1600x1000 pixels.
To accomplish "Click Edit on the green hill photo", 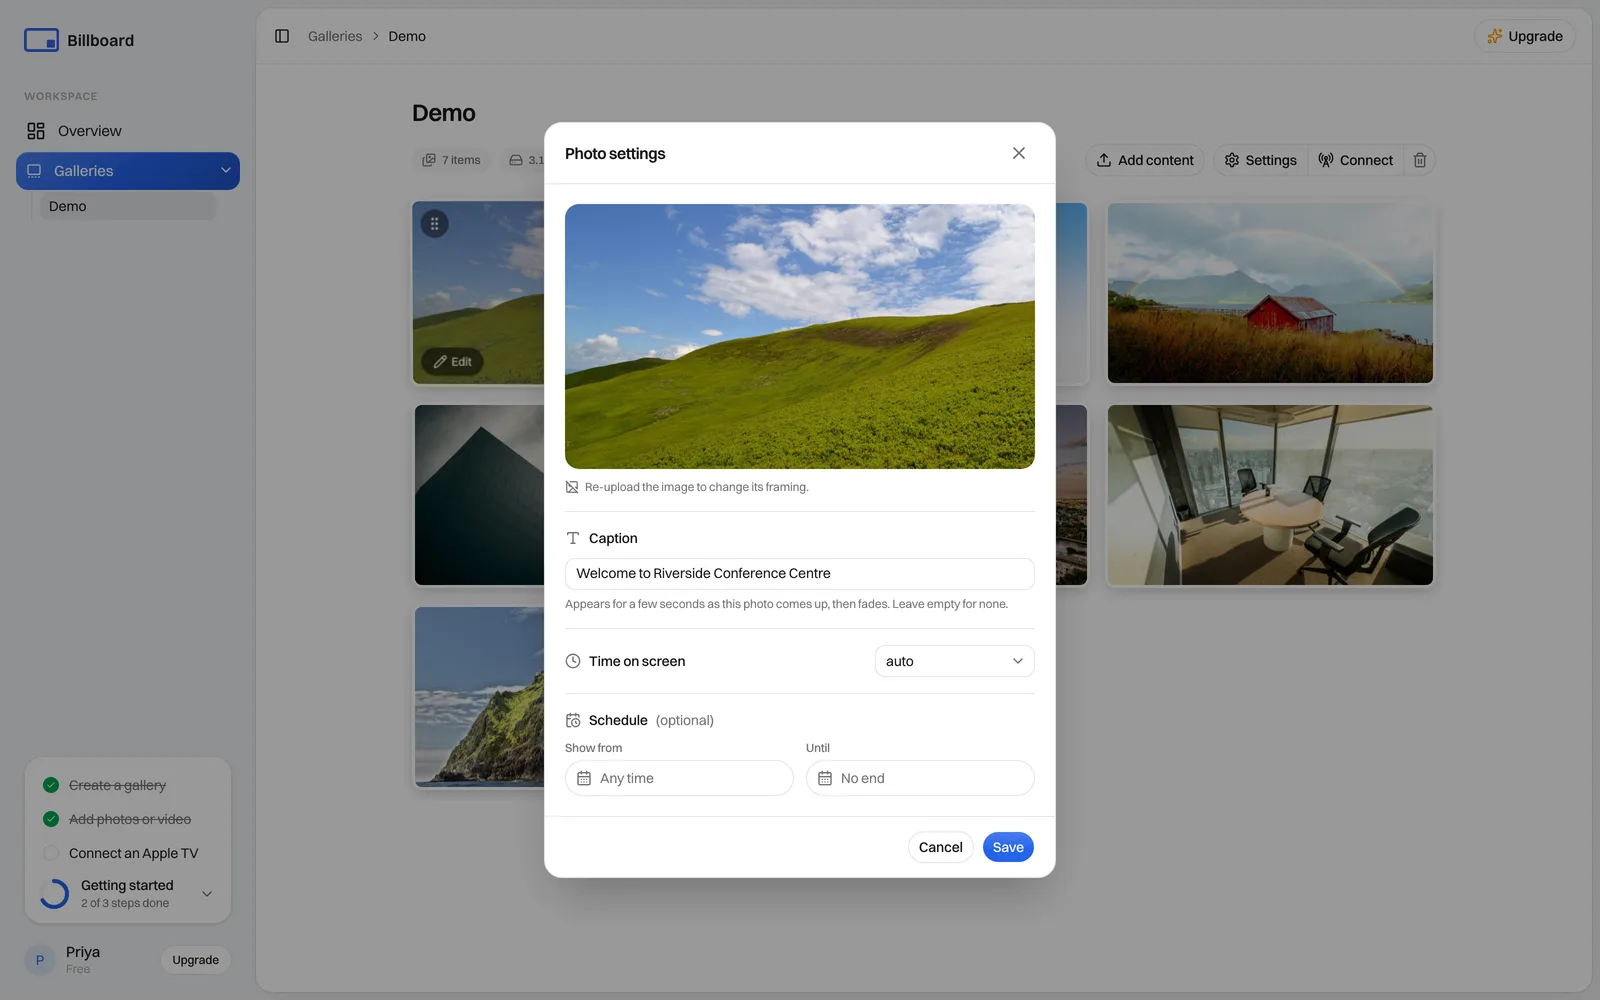I will pos(452,362).
